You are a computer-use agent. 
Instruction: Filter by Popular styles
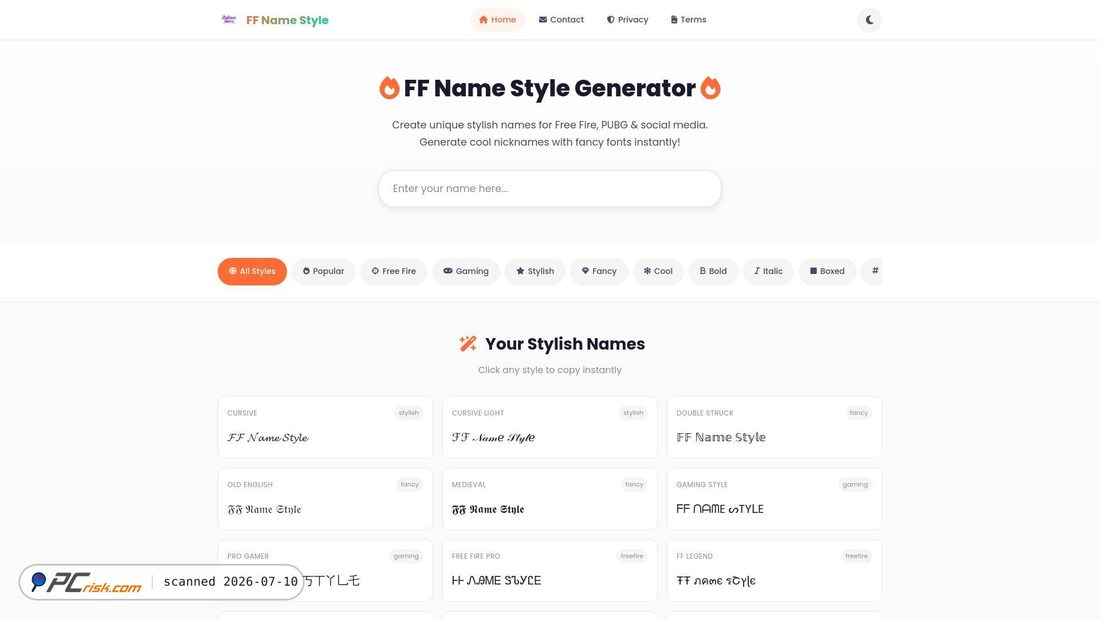click(323, 271)
